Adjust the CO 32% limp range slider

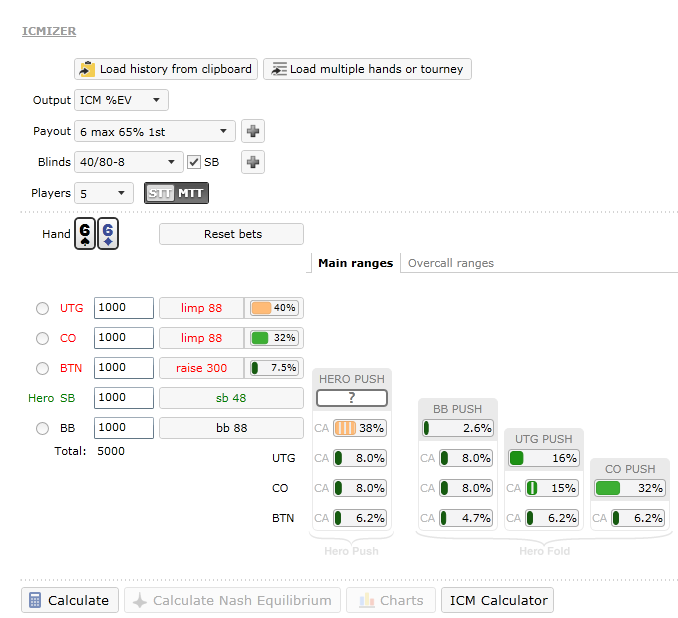[274, 338]
